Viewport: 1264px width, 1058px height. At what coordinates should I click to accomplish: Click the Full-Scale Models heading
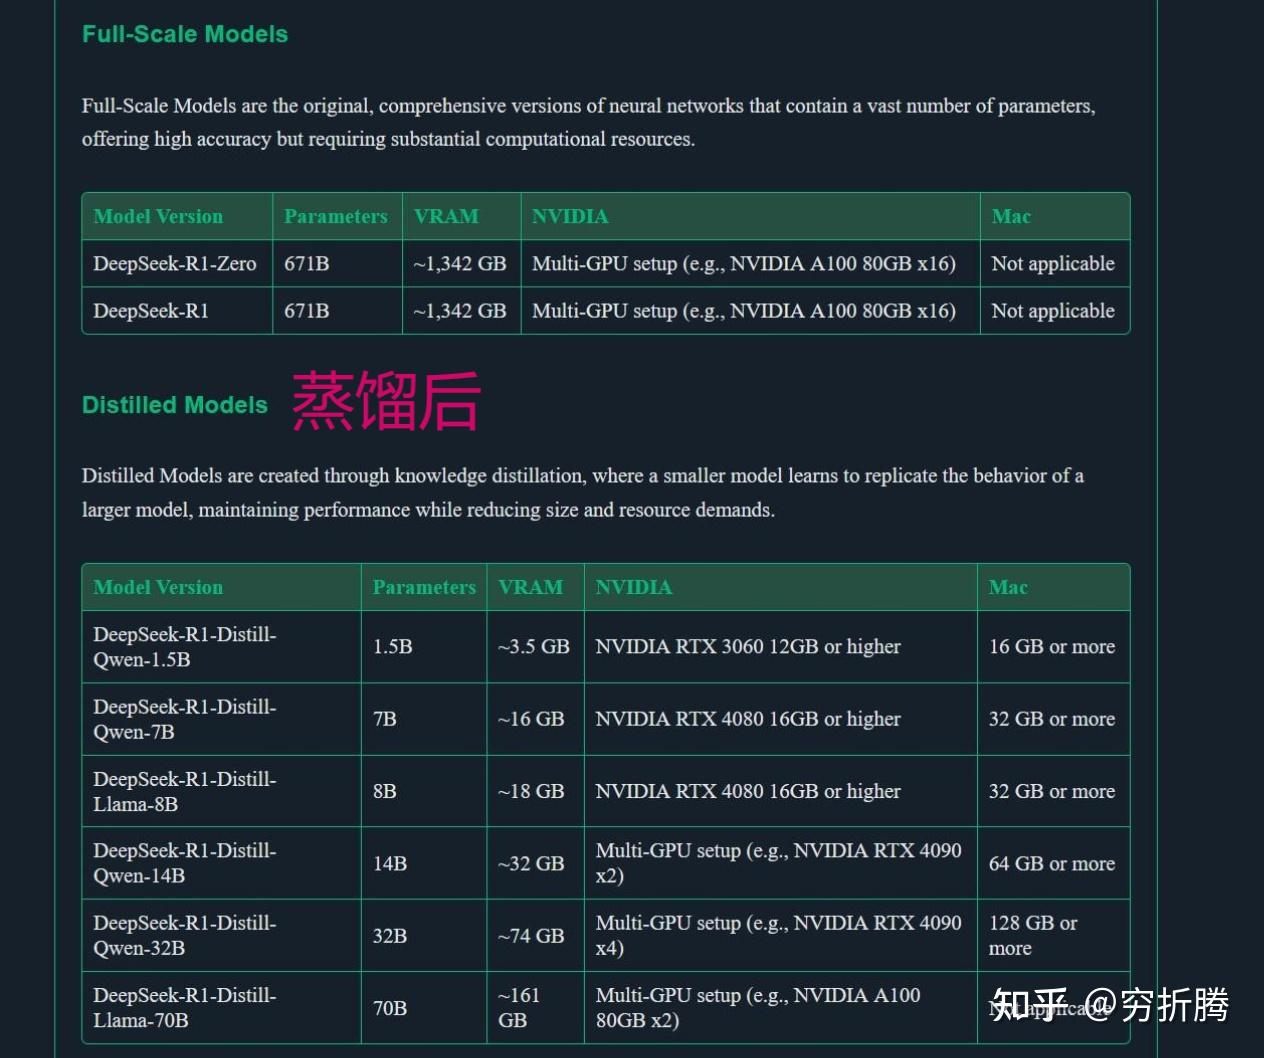click(185, 34)
